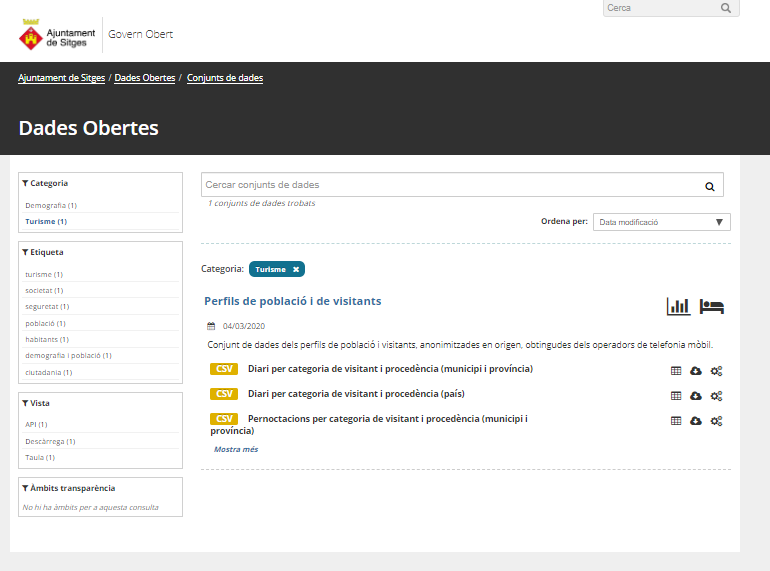
Task: Open Perfils de població i de visitants dataset
Action: pos(292,301)
